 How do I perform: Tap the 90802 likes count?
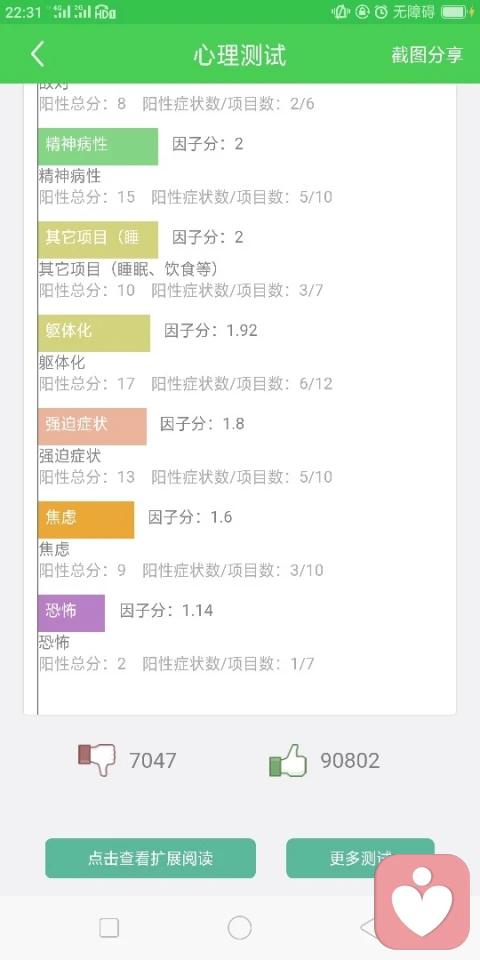(350, 760)
